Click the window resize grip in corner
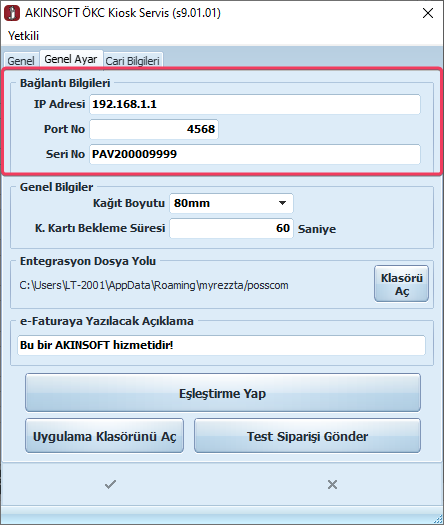Screen dimensions: 444x525 click(x=438, y=519)
